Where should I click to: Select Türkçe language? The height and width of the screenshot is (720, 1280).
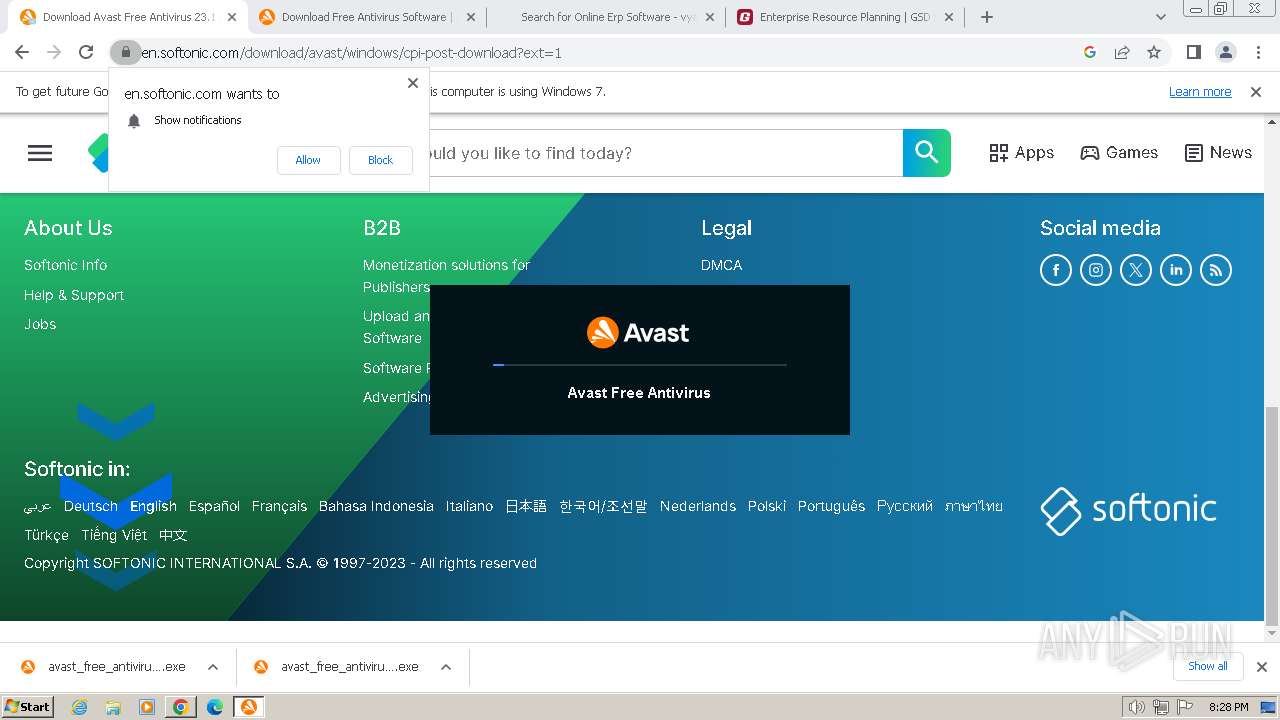click(46, 535)
